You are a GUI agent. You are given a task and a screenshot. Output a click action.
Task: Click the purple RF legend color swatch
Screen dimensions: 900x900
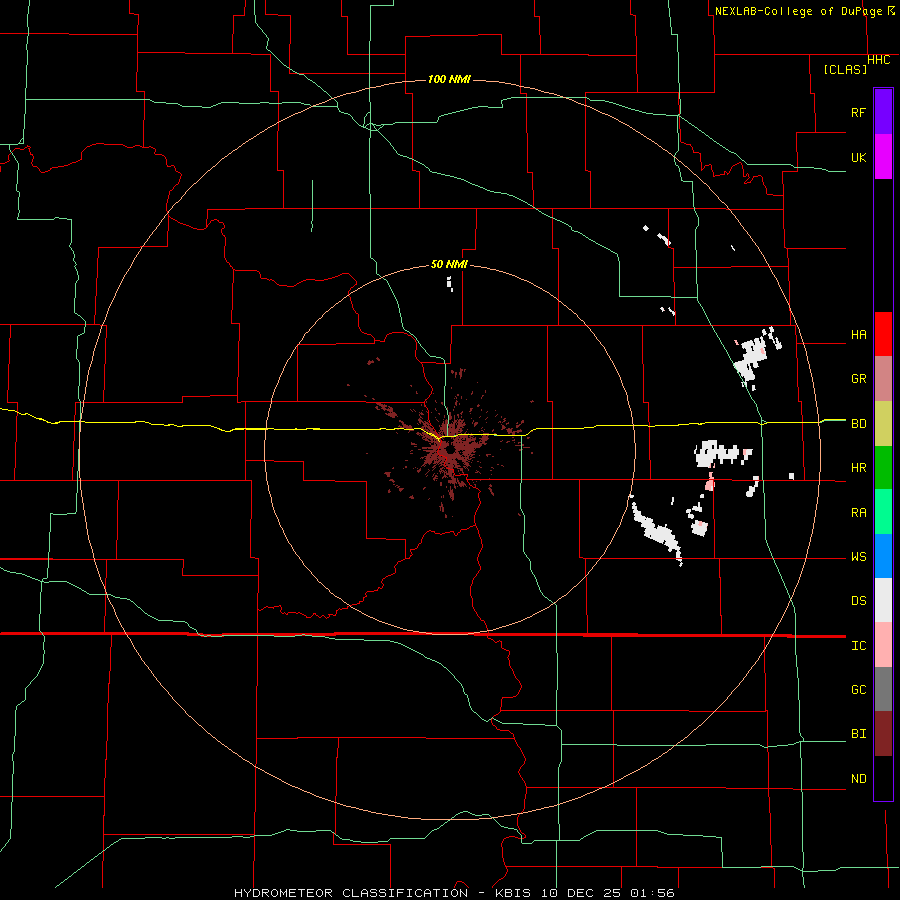(x=883, y=112)
